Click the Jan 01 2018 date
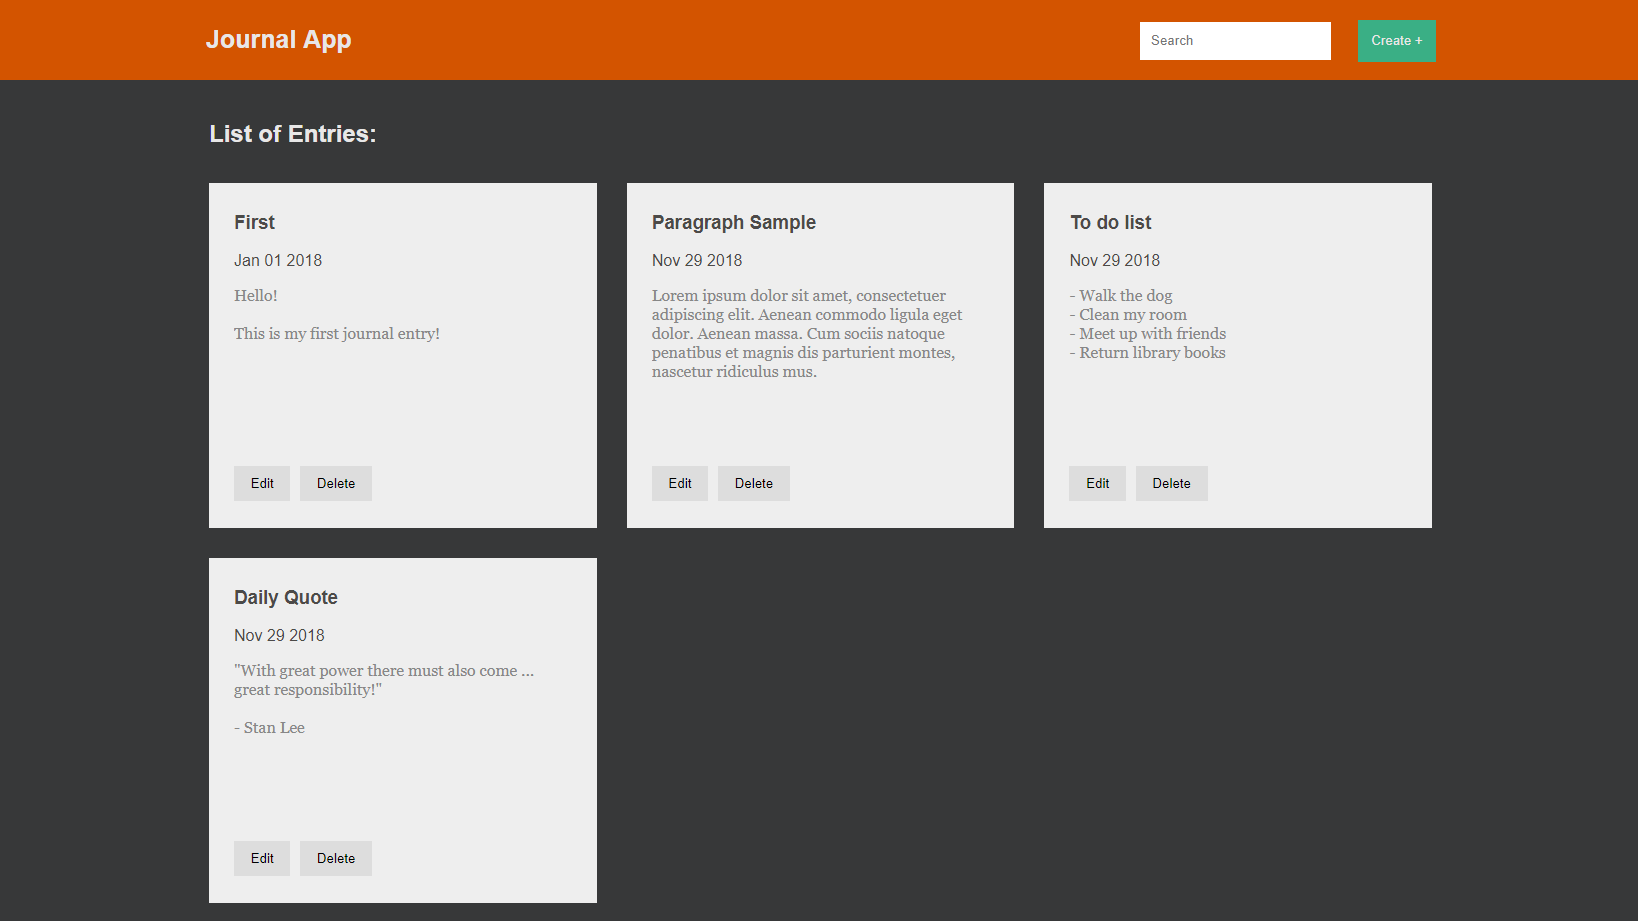 tap(278, 260)
